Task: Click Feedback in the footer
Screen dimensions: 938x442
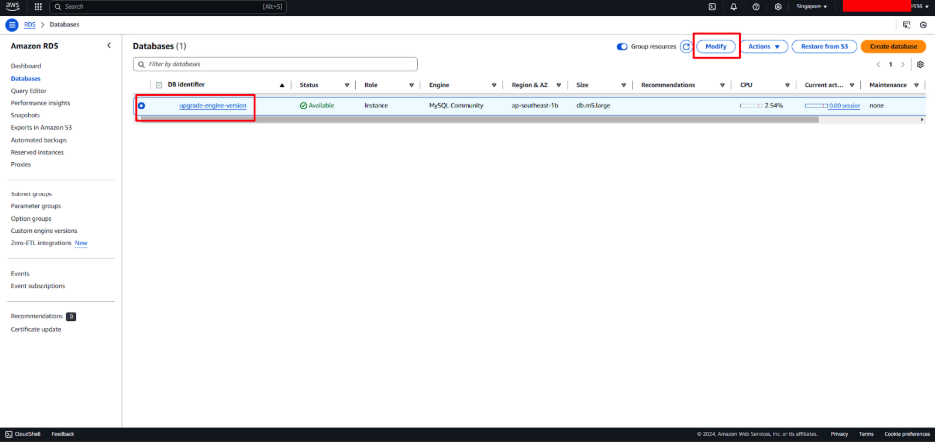Action: pyautogui.click(x=63, y=434)
